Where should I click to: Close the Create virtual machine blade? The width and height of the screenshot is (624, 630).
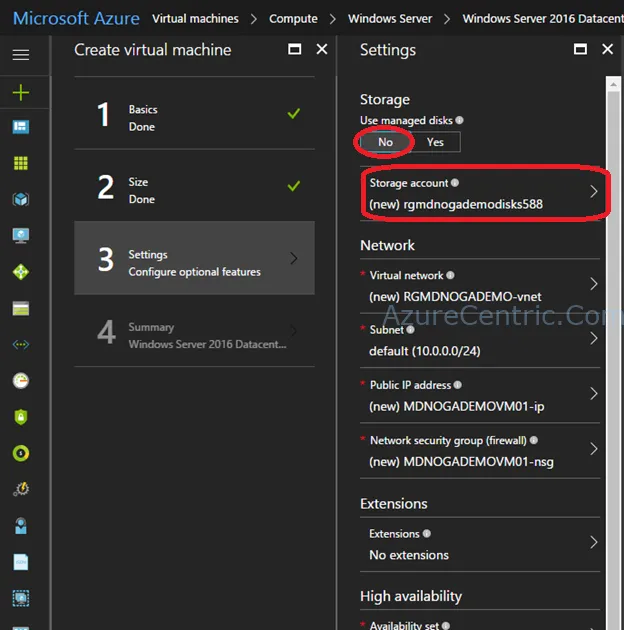[x=322, y=49]
